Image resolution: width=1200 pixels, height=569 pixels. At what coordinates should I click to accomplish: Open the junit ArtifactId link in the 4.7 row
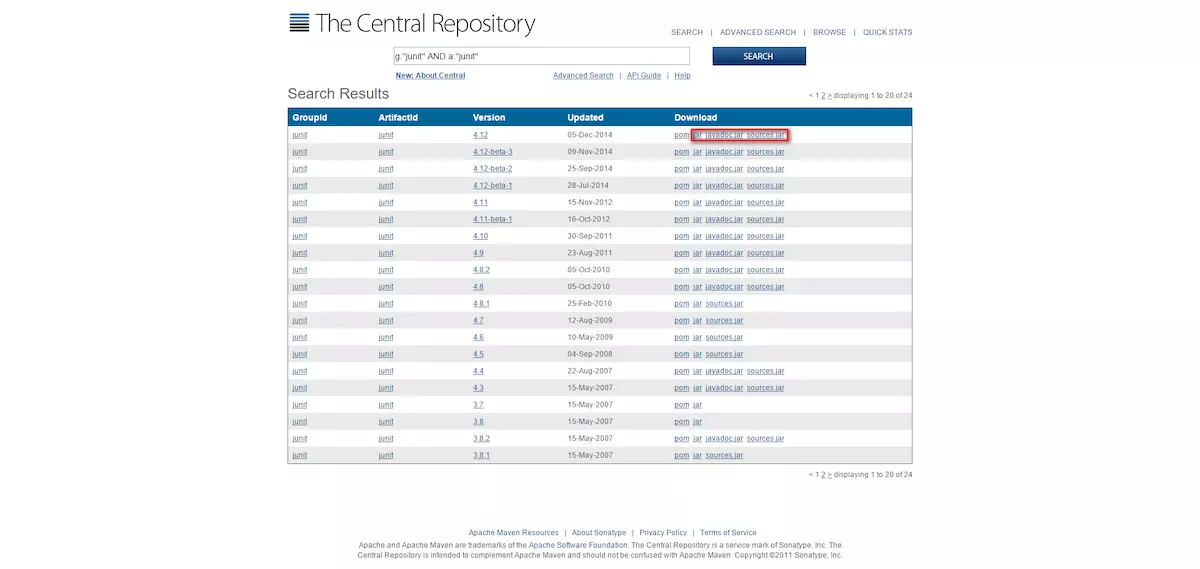click(x=386, y=321)
